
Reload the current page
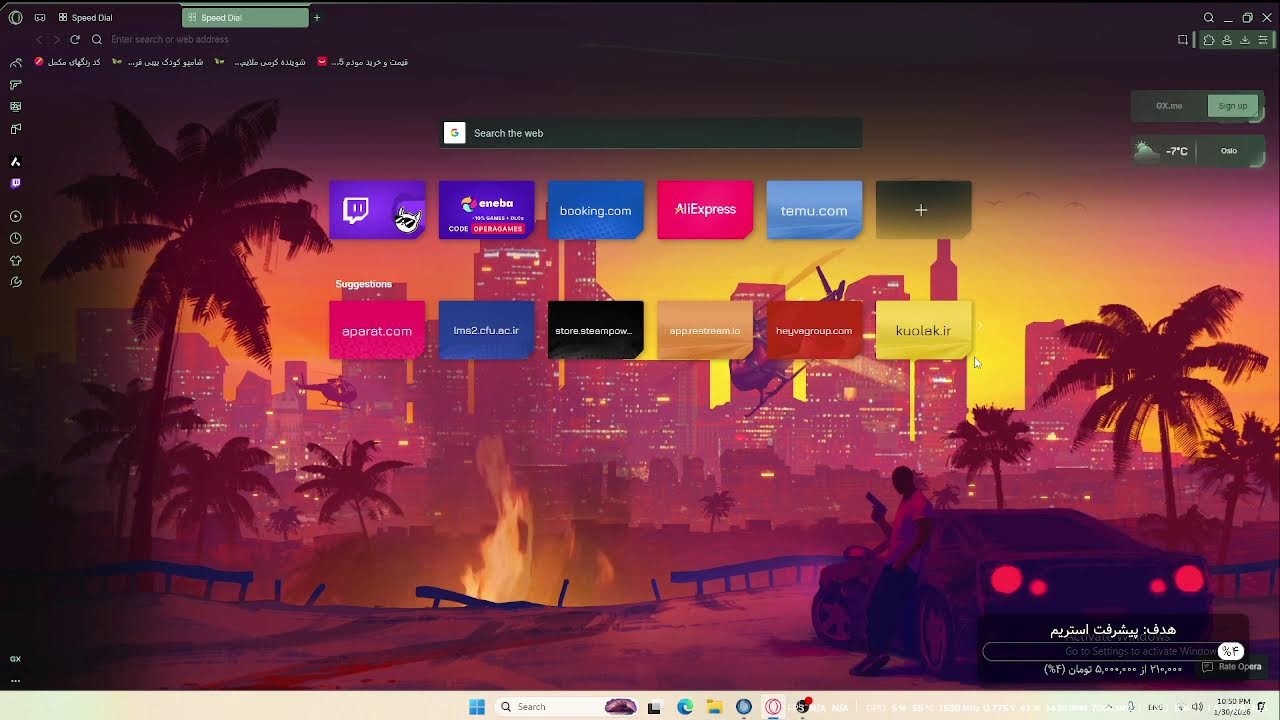click(75, 39)
